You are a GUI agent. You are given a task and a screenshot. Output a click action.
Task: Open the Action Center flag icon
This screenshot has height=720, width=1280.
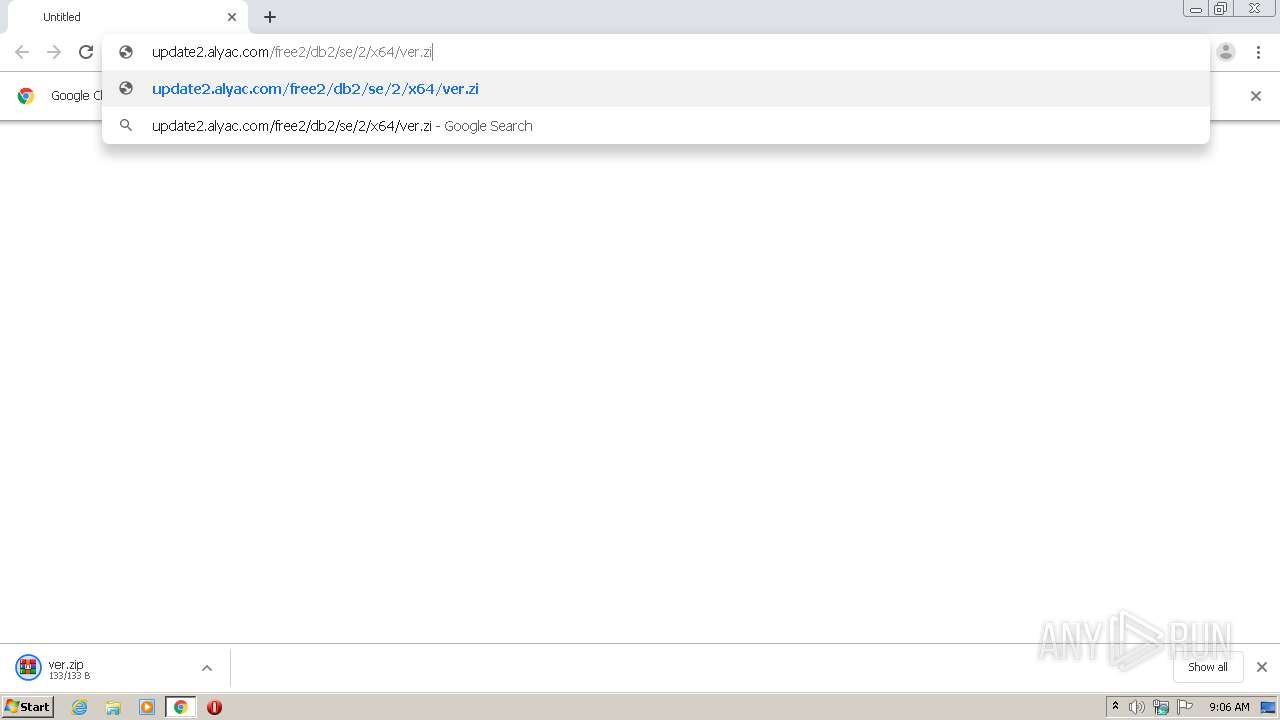click(x=1185, y=707)
